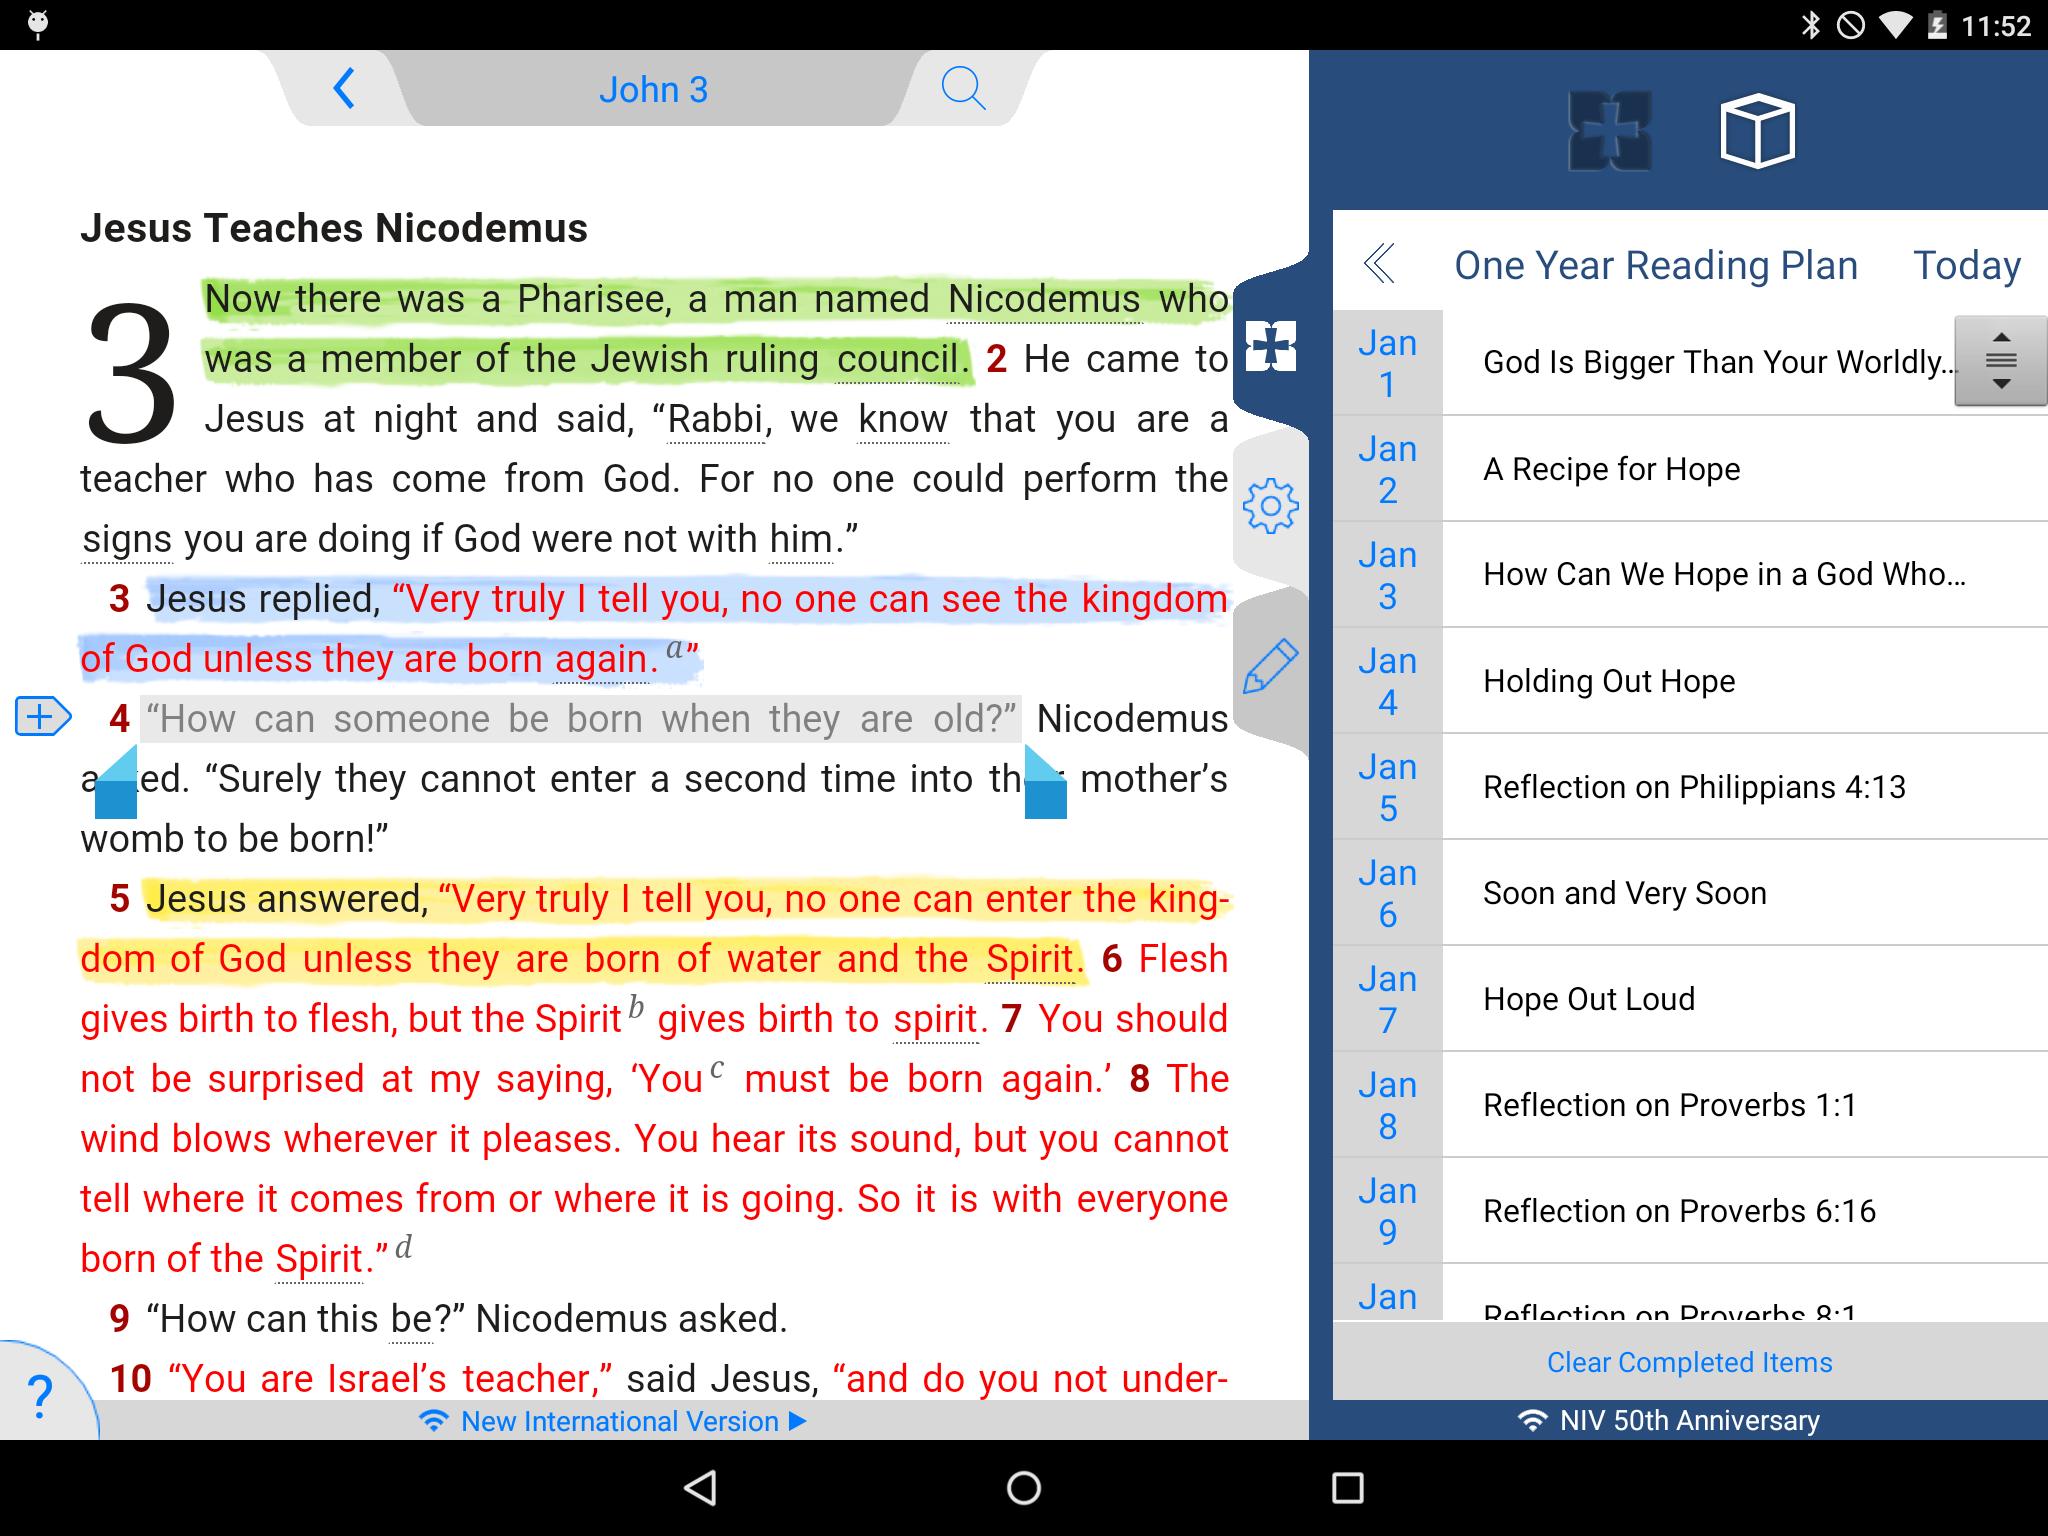The width and height of the screenshot is (2048, 1536).
Task: Select the Jan 6 date cell
Action: (1388, 893)
